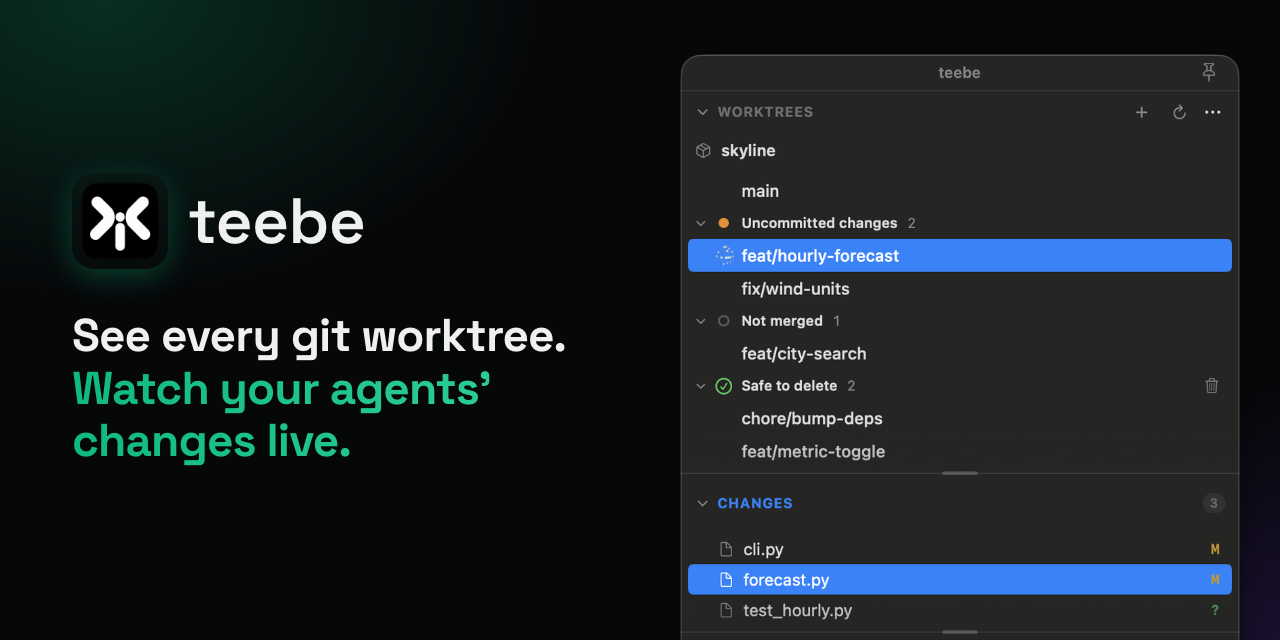Open the worktrees more options menu

click(x=1213, y=112)
